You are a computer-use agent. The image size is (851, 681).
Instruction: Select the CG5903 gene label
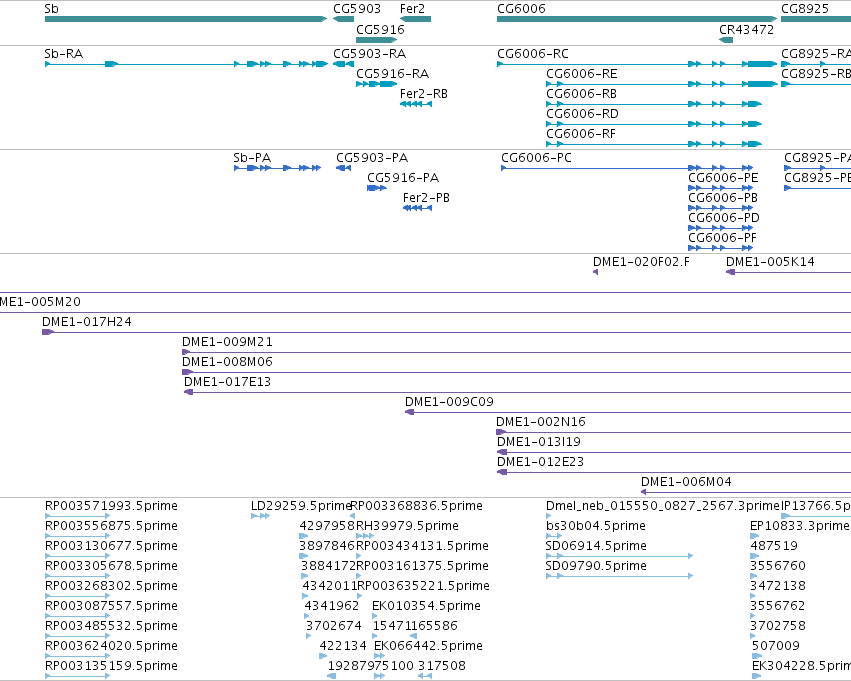[357, 9]
